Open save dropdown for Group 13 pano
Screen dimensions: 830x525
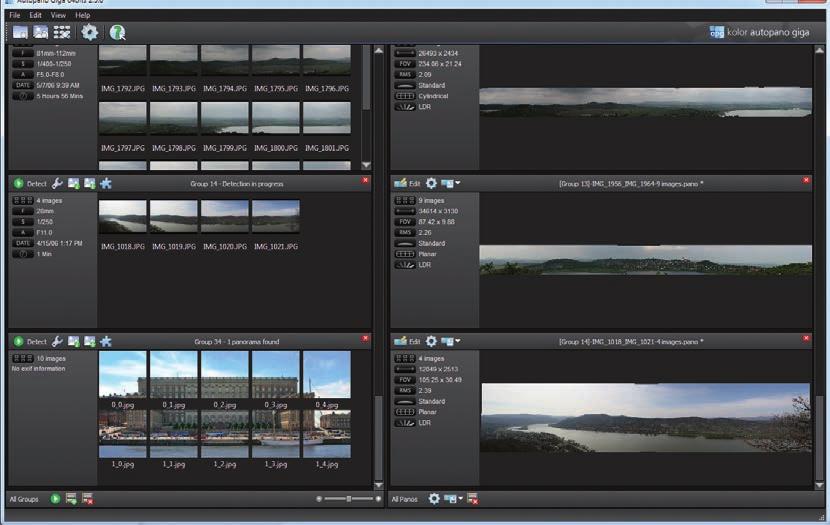point(450,183)
